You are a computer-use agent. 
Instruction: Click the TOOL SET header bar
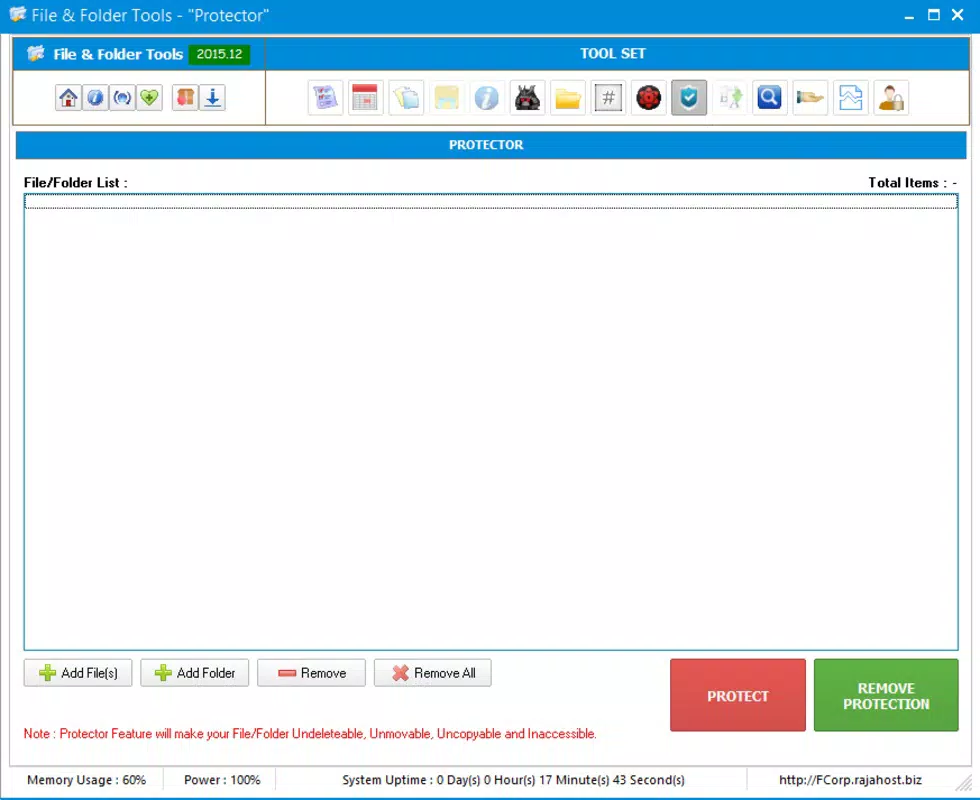616,54
